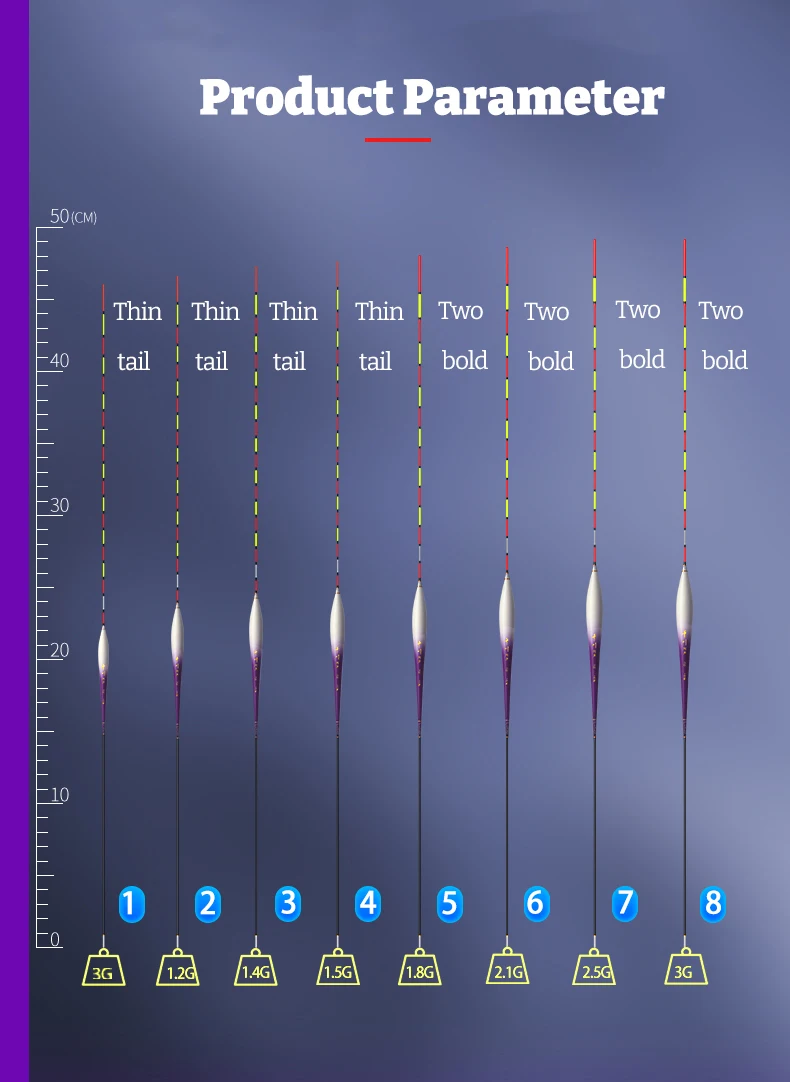Screen dimensions: 790x1082
Task: Select the 3G weight icon below float 1
Action: (103, 968)
